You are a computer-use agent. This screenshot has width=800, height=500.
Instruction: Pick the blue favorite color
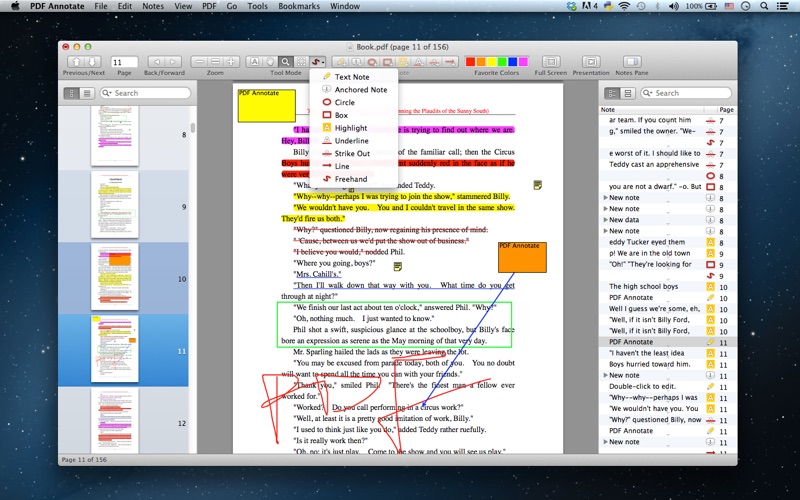512,62
